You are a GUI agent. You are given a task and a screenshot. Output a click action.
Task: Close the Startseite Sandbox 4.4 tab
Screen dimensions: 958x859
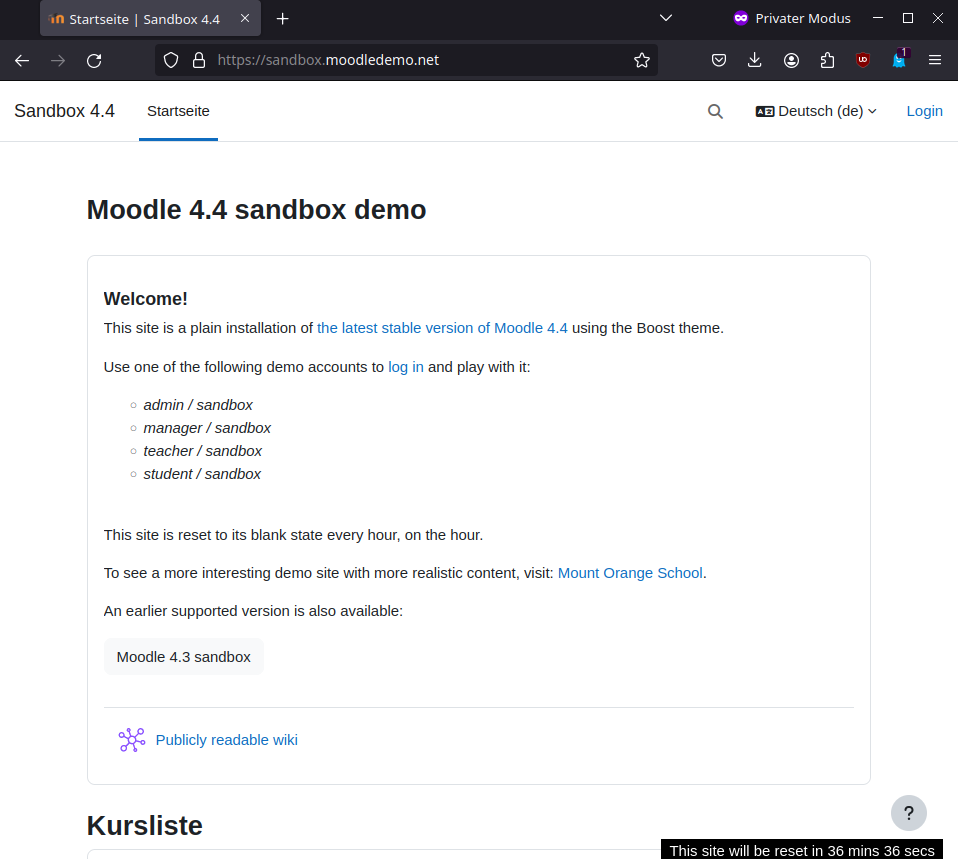pyautogui.click(x=245, y=18)
